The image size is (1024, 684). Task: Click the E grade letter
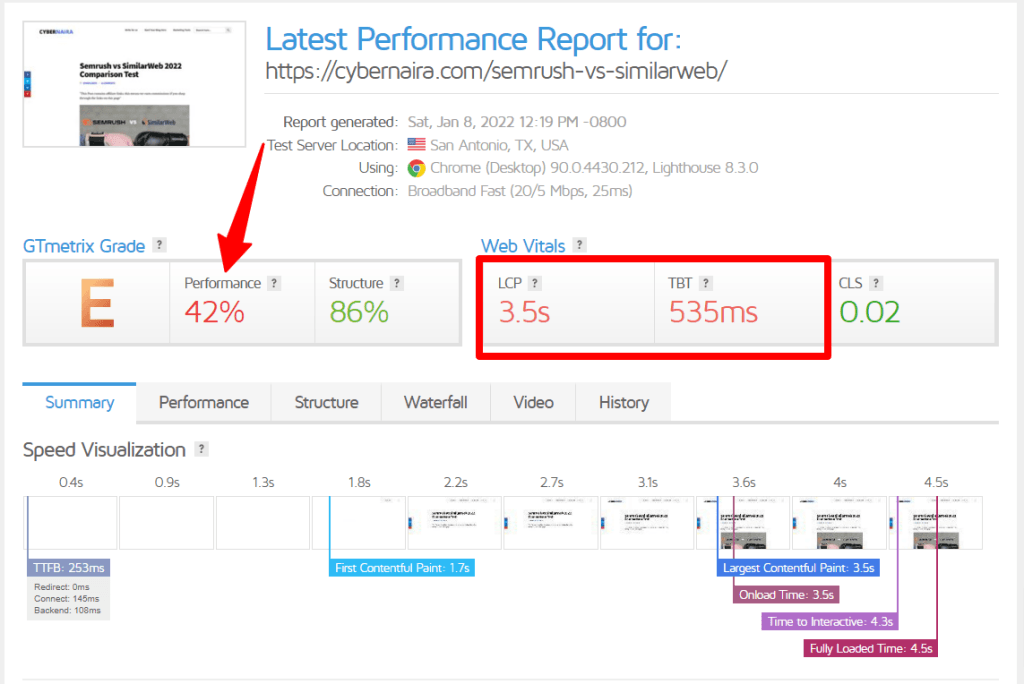(x=97, y=303)
